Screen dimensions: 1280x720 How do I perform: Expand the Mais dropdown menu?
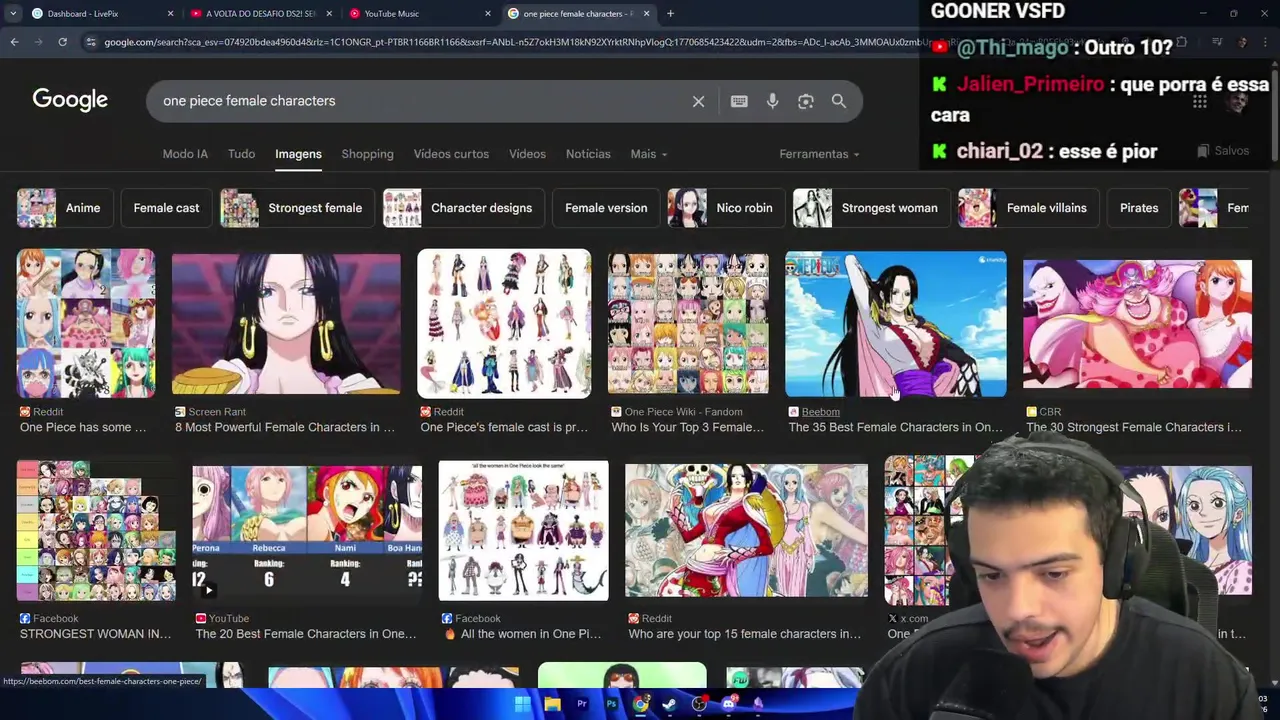tap(648, 154)
